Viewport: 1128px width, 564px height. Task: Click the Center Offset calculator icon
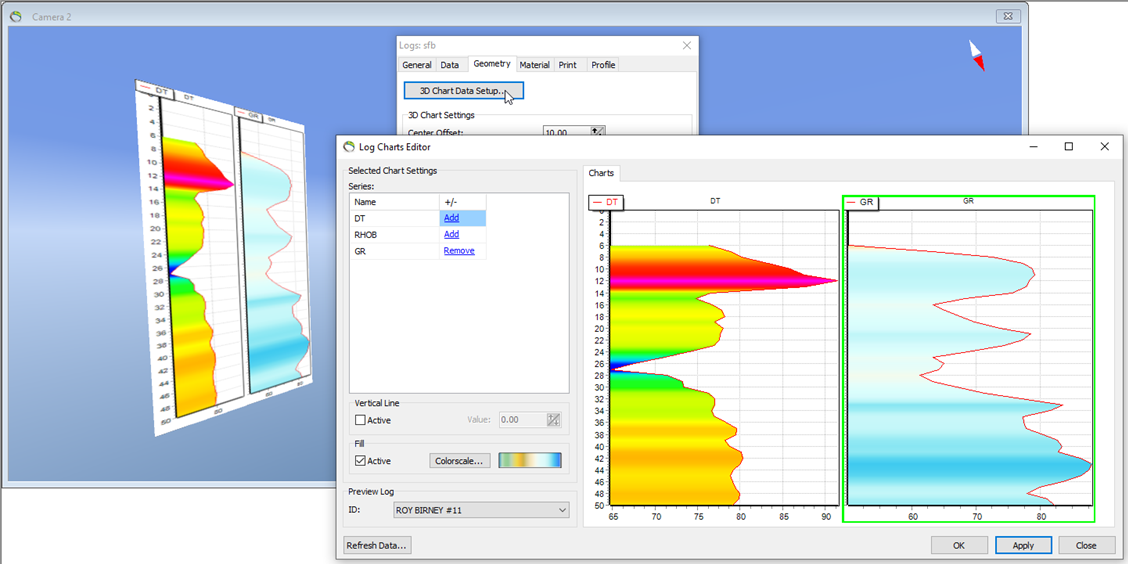pyautogui.click(x=599, y=132)
